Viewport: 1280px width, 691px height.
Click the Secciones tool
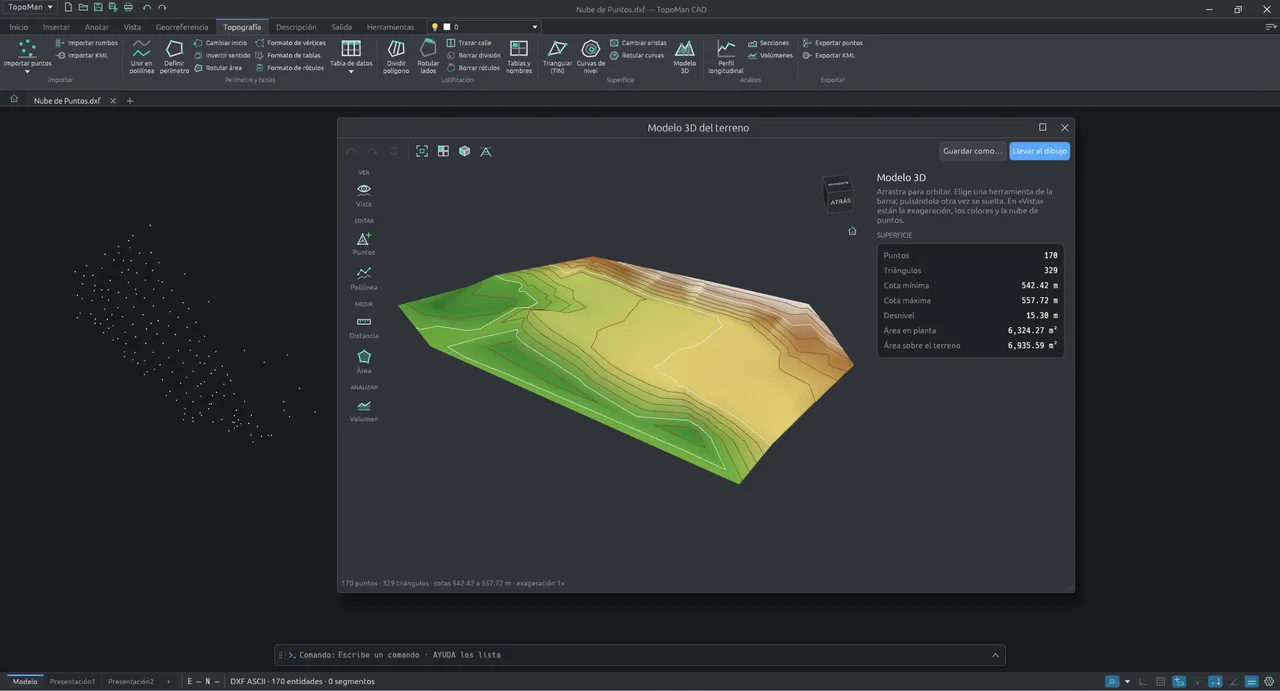pyautogui.click(x=769, y=43)
